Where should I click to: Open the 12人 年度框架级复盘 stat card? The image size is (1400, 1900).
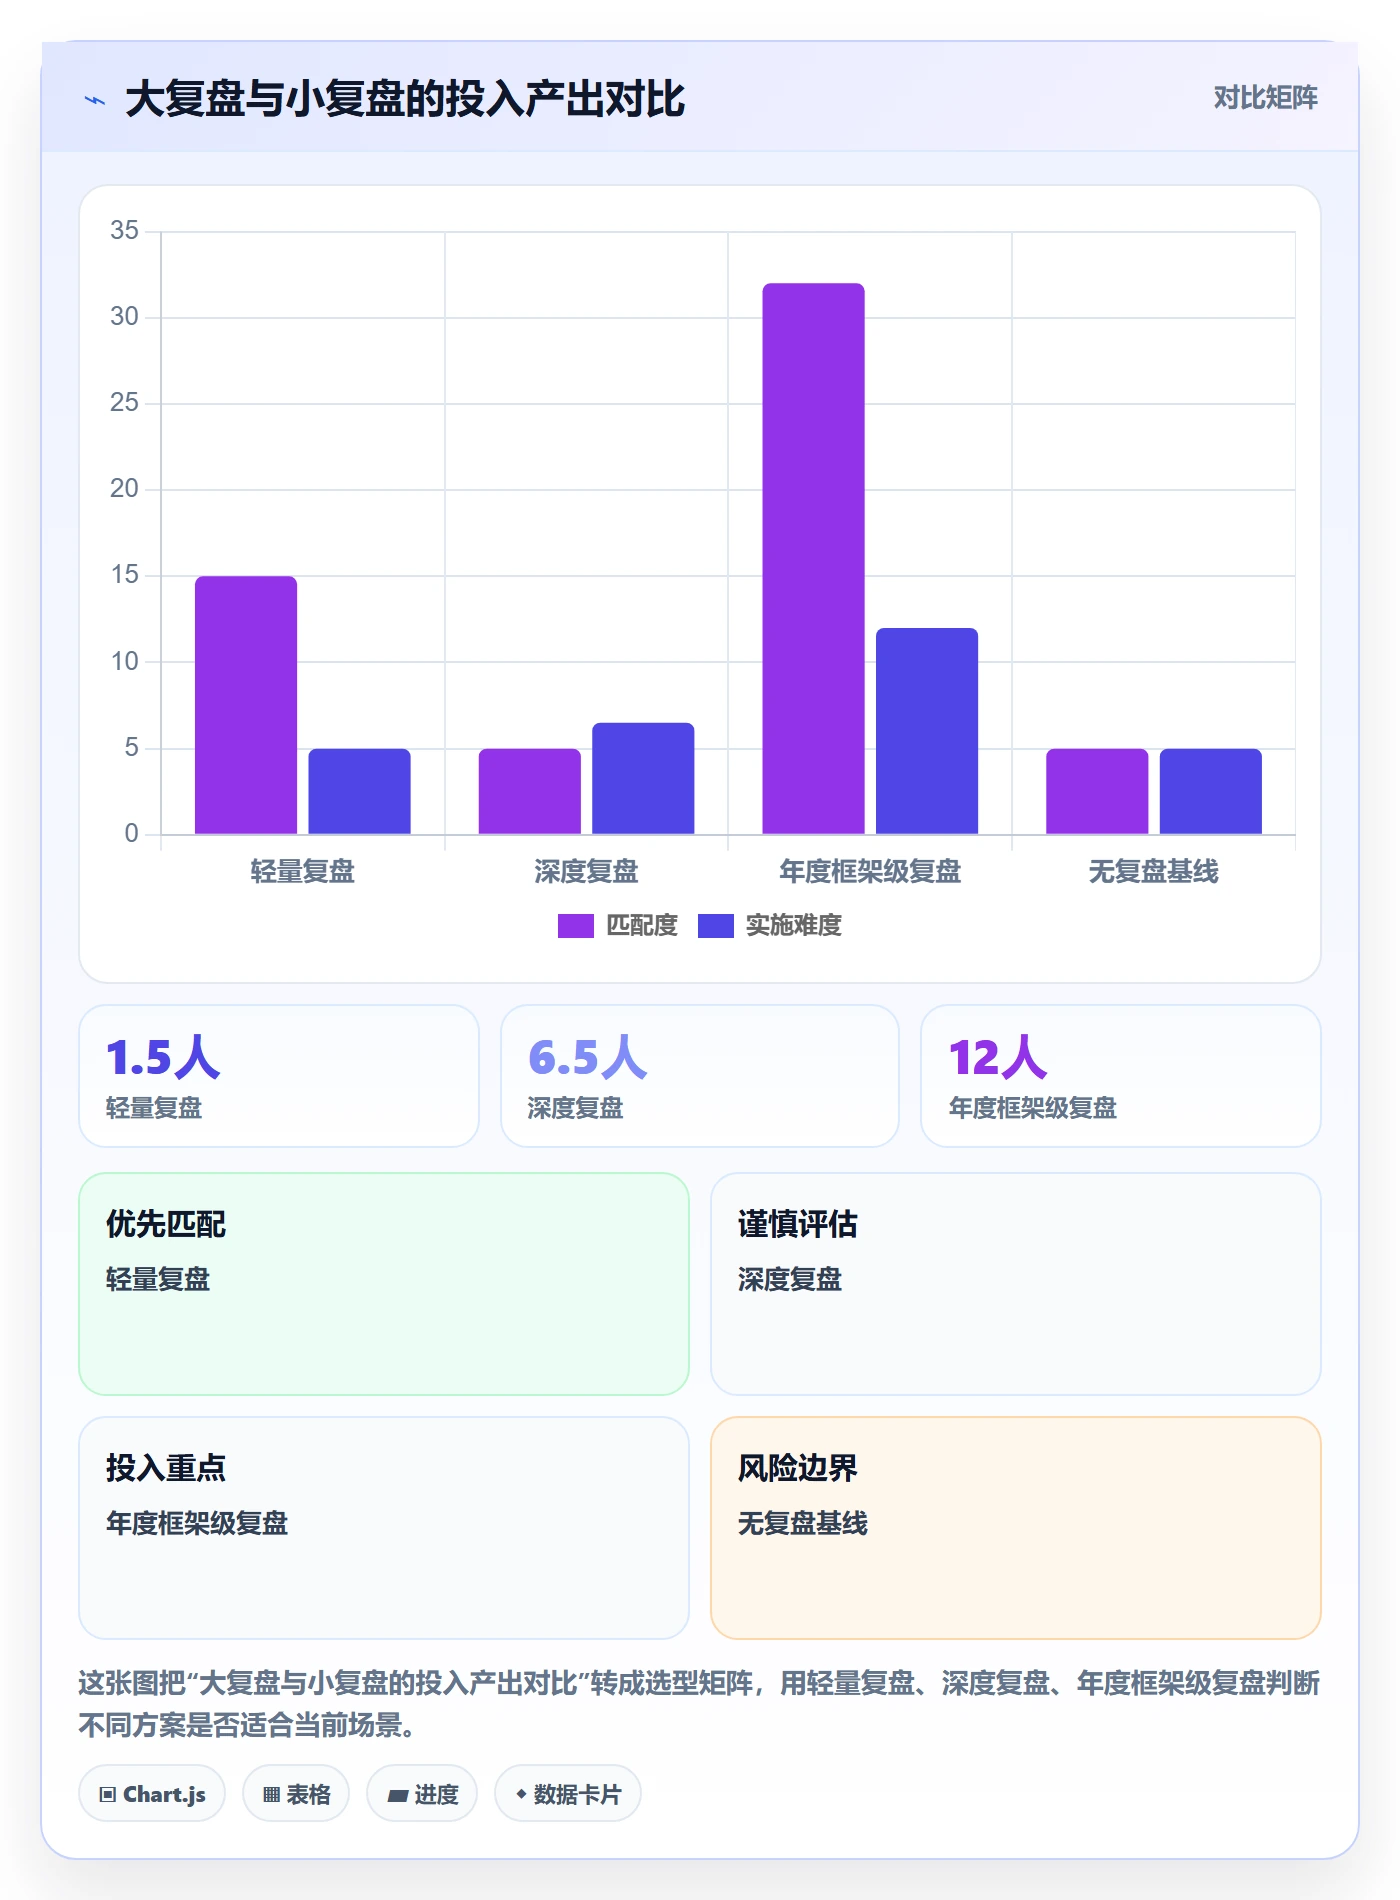pyautogui.click(x=1121, y=1076)
